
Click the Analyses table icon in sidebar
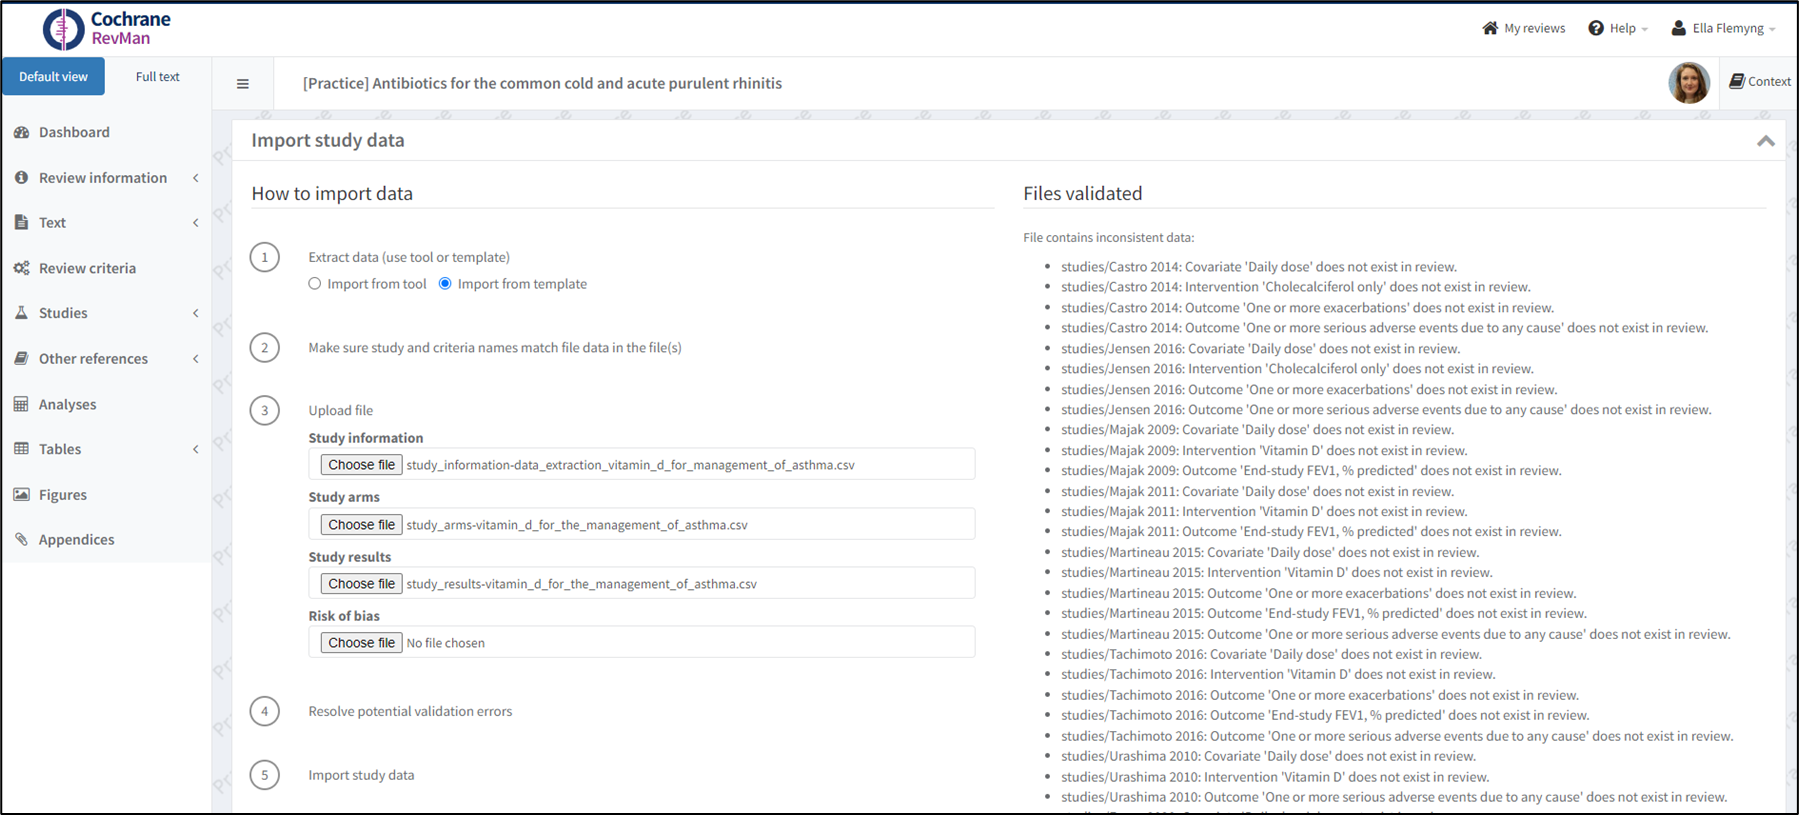[x=21, y=404]
